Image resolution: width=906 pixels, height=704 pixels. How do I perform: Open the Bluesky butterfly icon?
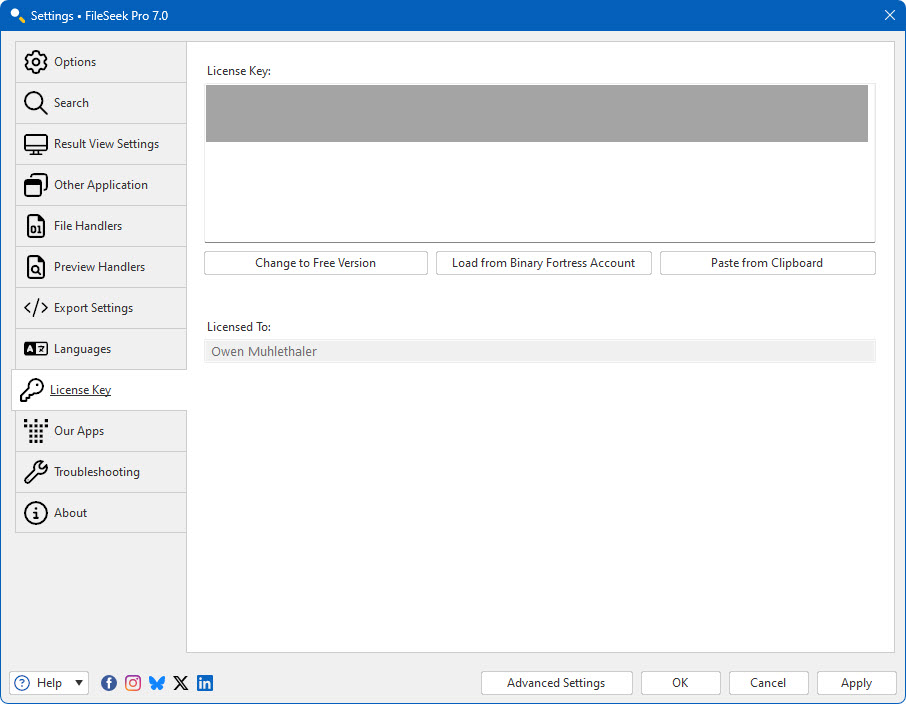(157, 683)
